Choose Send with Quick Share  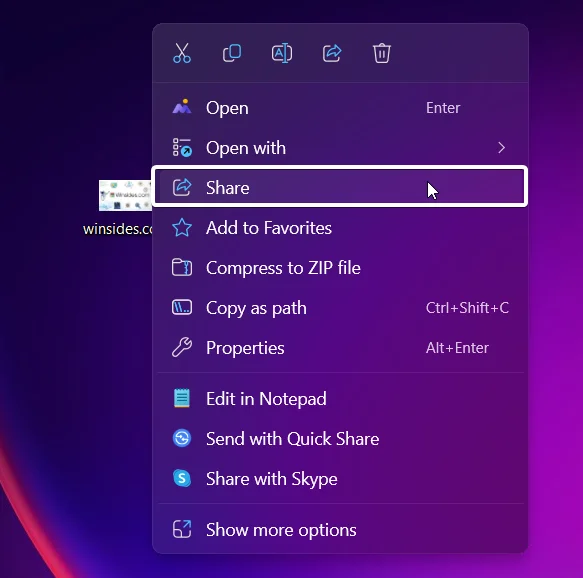click(x=340, y=439)
